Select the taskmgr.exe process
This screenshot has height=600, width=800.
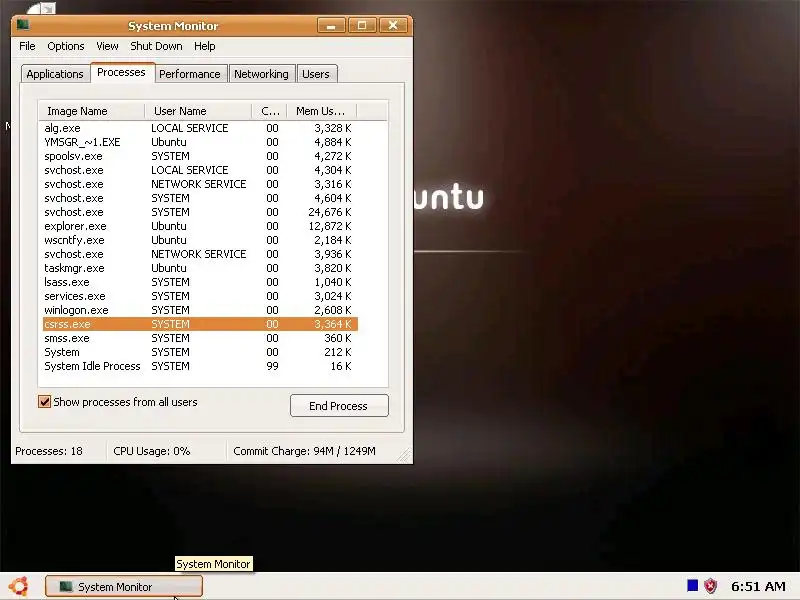pyautogui.click(x=200, y=268)
